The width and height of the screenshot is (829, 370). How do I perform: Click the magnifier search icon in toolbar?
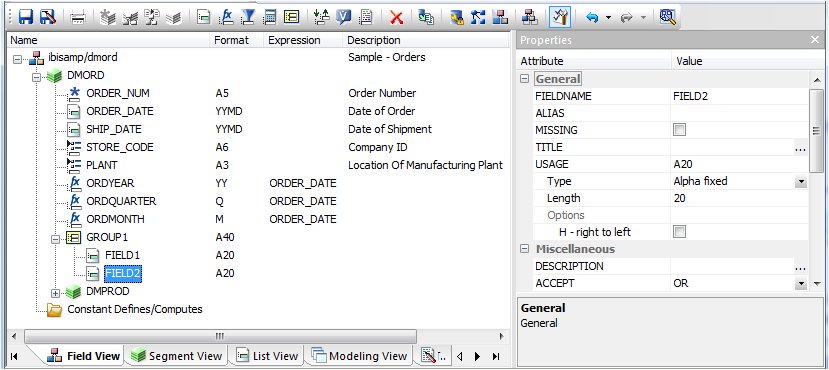point(668,17)
